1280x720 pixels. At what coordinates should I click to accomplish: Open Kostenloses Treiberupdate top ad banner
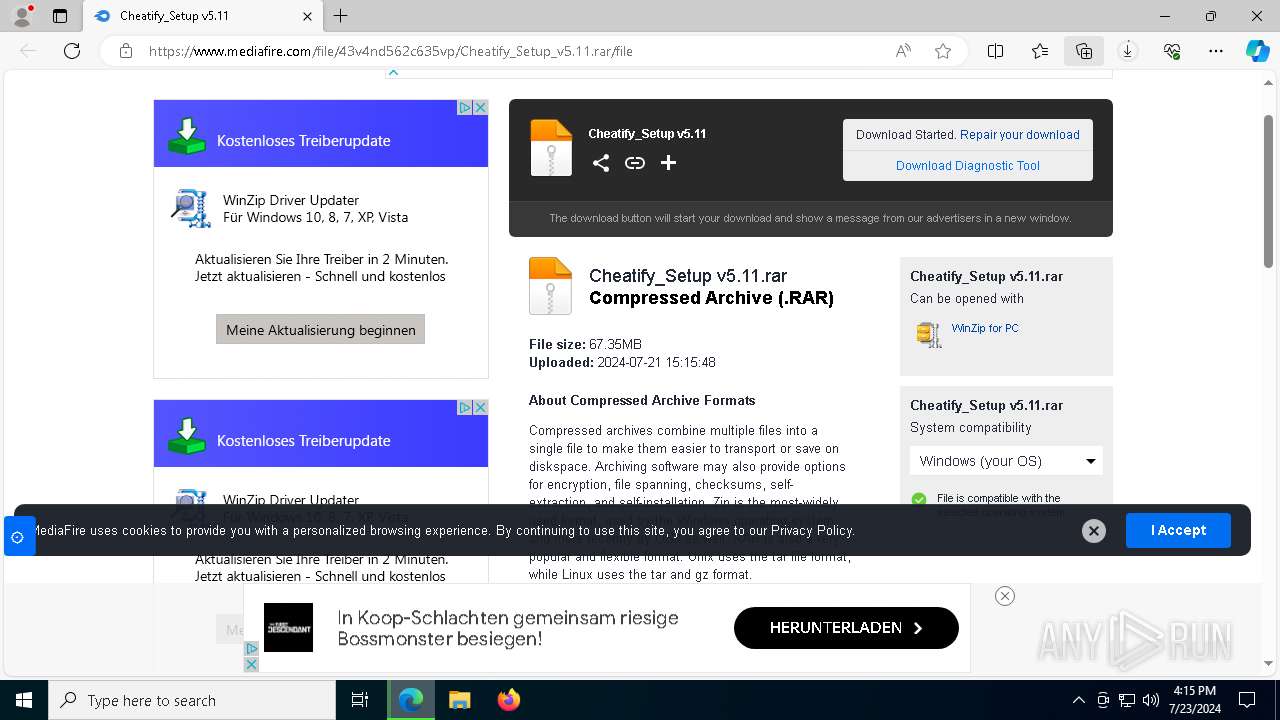pos(320,133)
